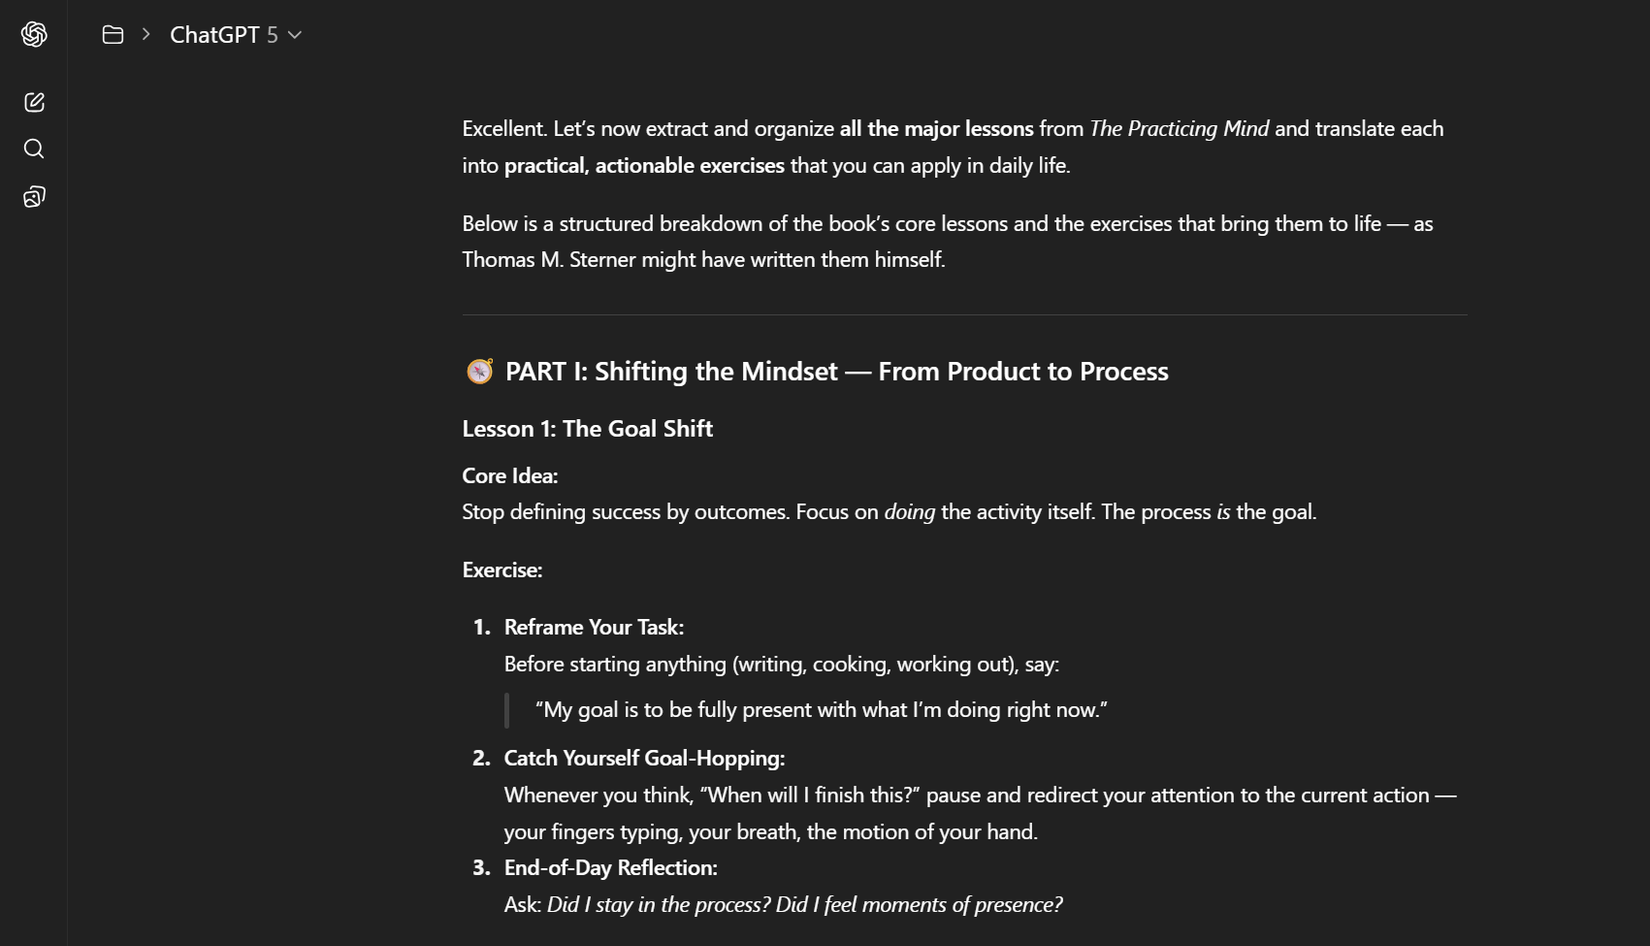Expand the chevron beside ChatGPT 5
The width and height of the screenshot is (1650, 946).
coord(293,34)
